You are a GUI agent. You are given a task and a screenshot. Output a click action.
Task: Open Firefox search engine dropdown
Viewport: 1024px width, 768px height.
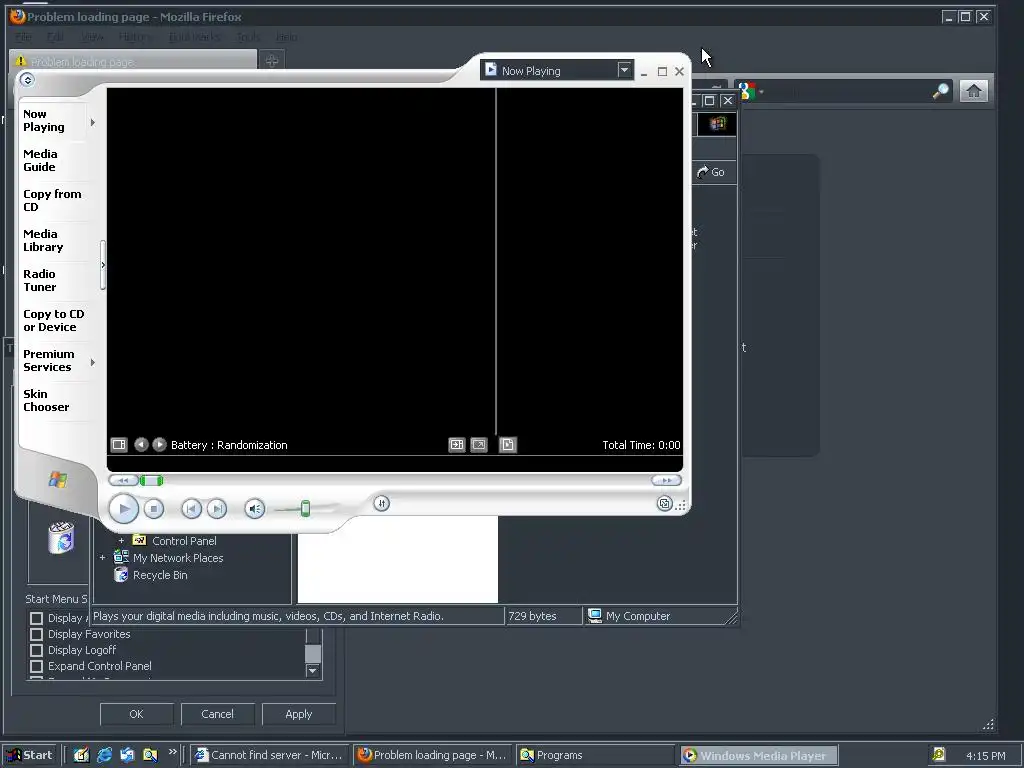[x=750, y=91]
